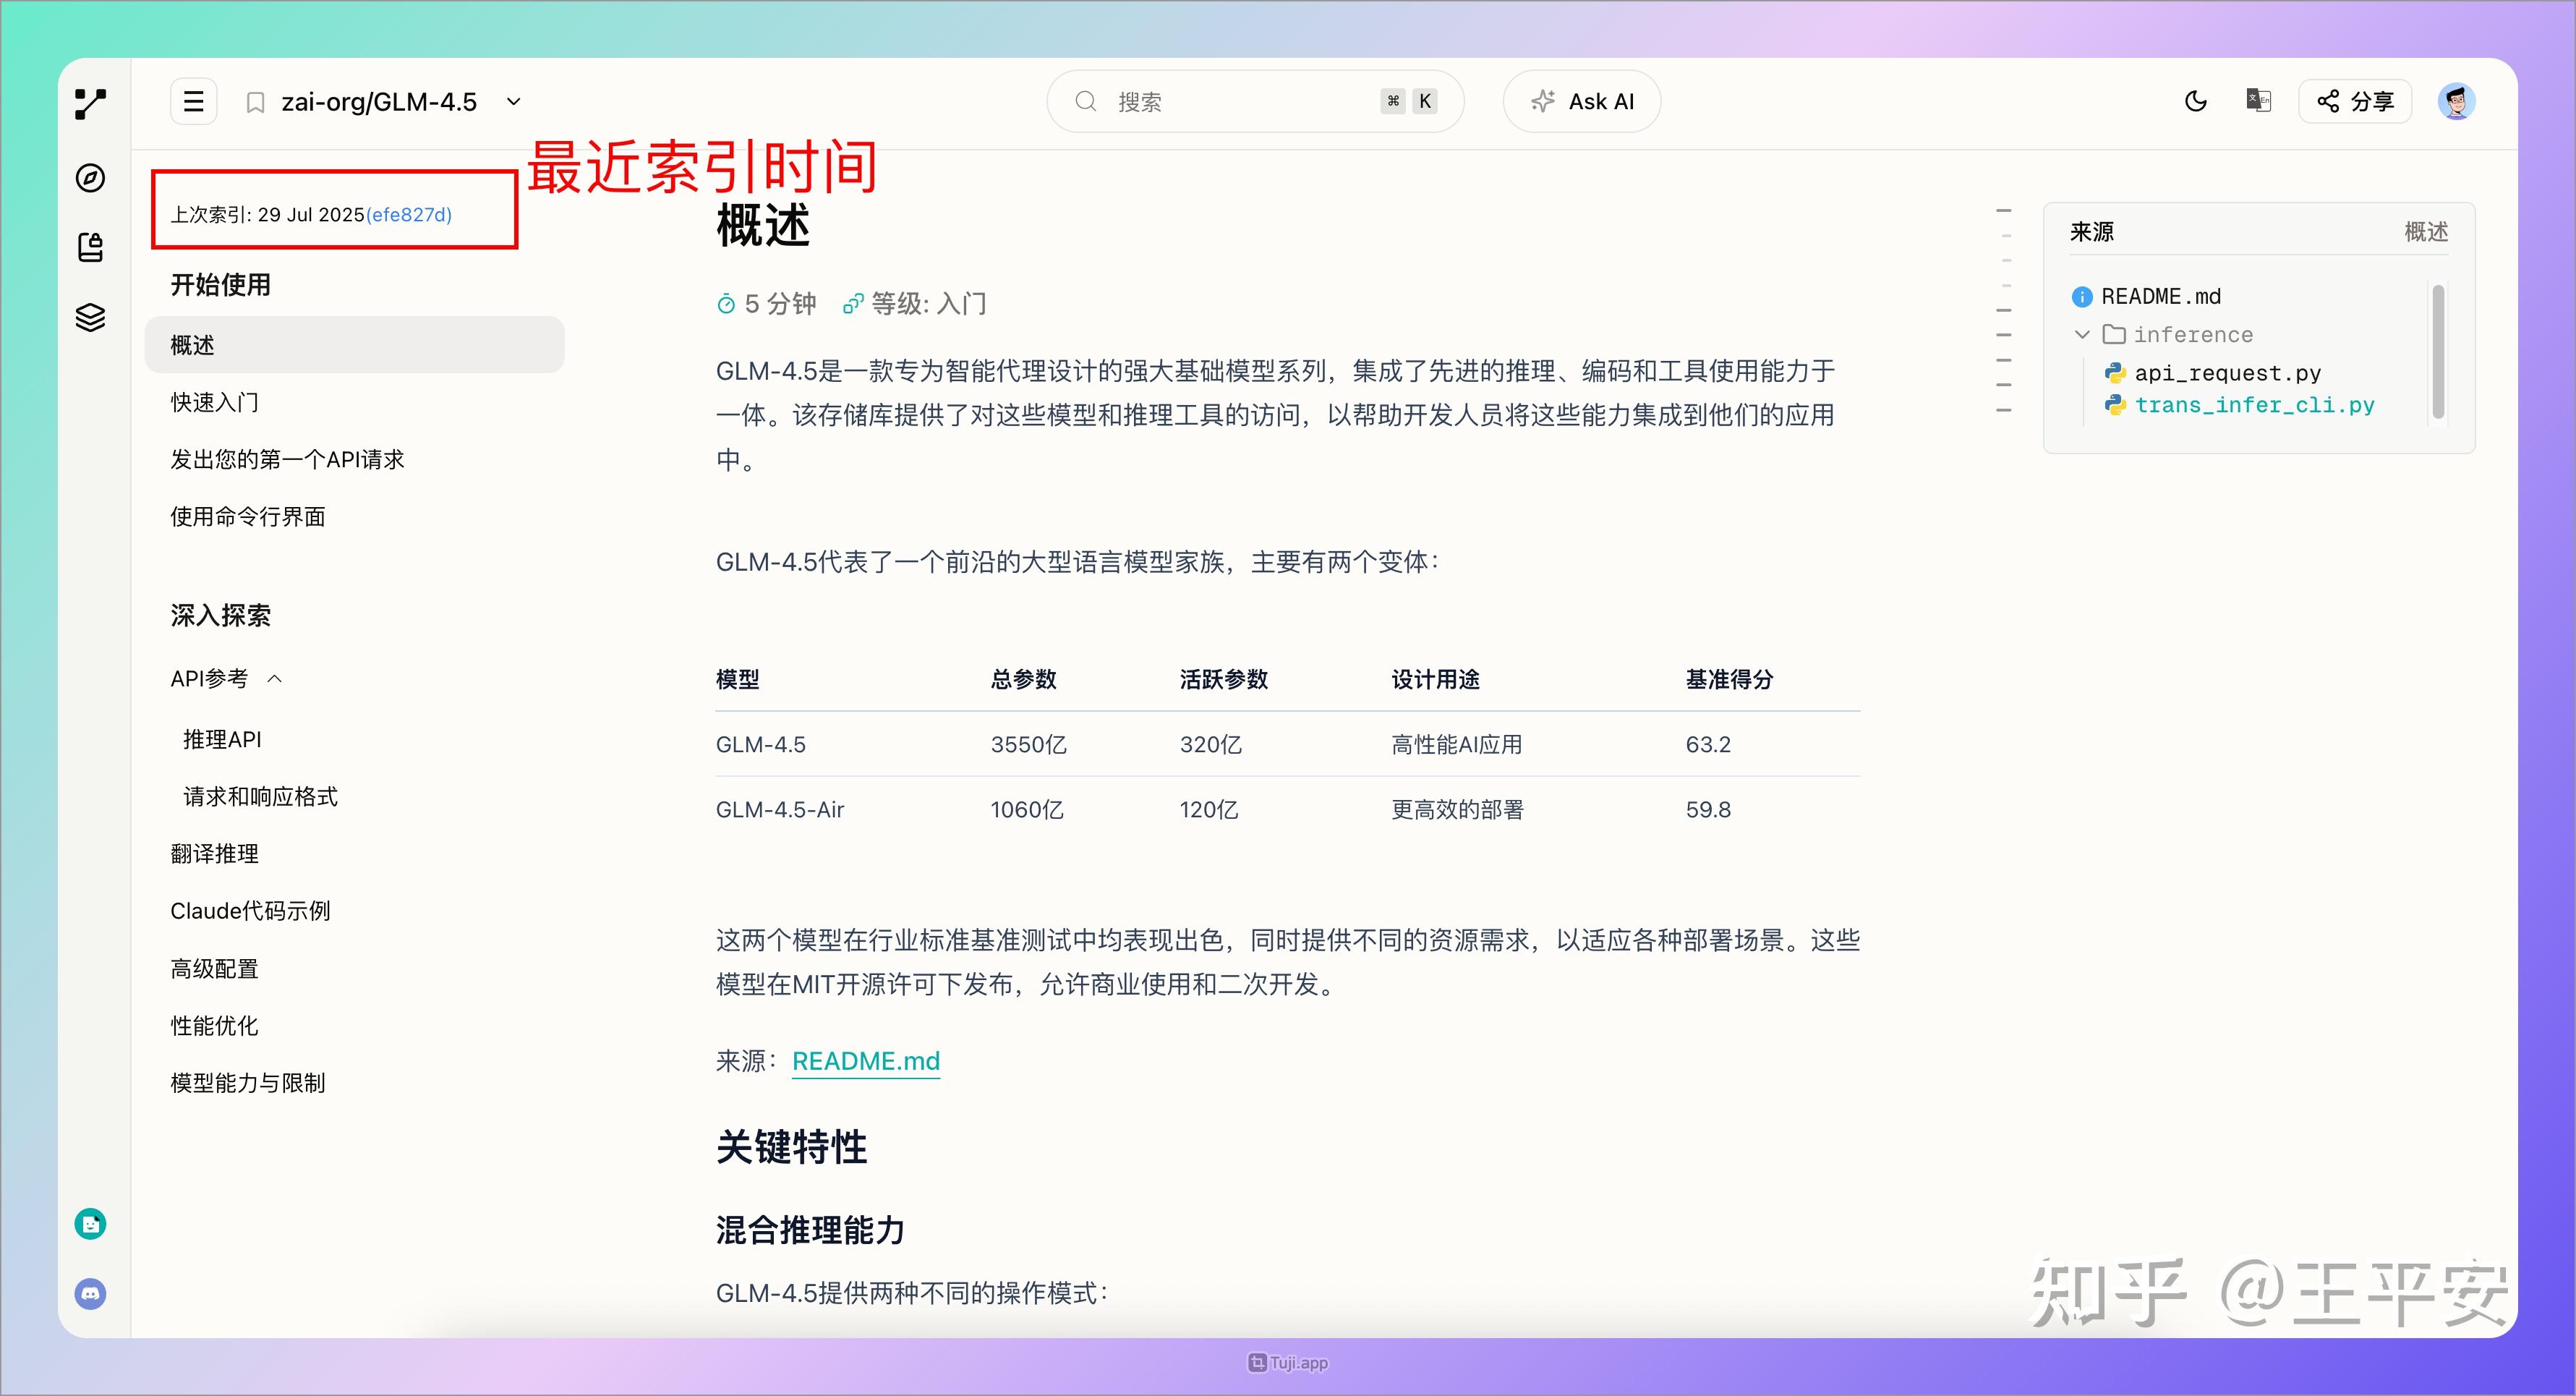Open the compass explore icon
Image resolution: width=2576 pixels, height=1396 pixels.
(x=90, y=178)
